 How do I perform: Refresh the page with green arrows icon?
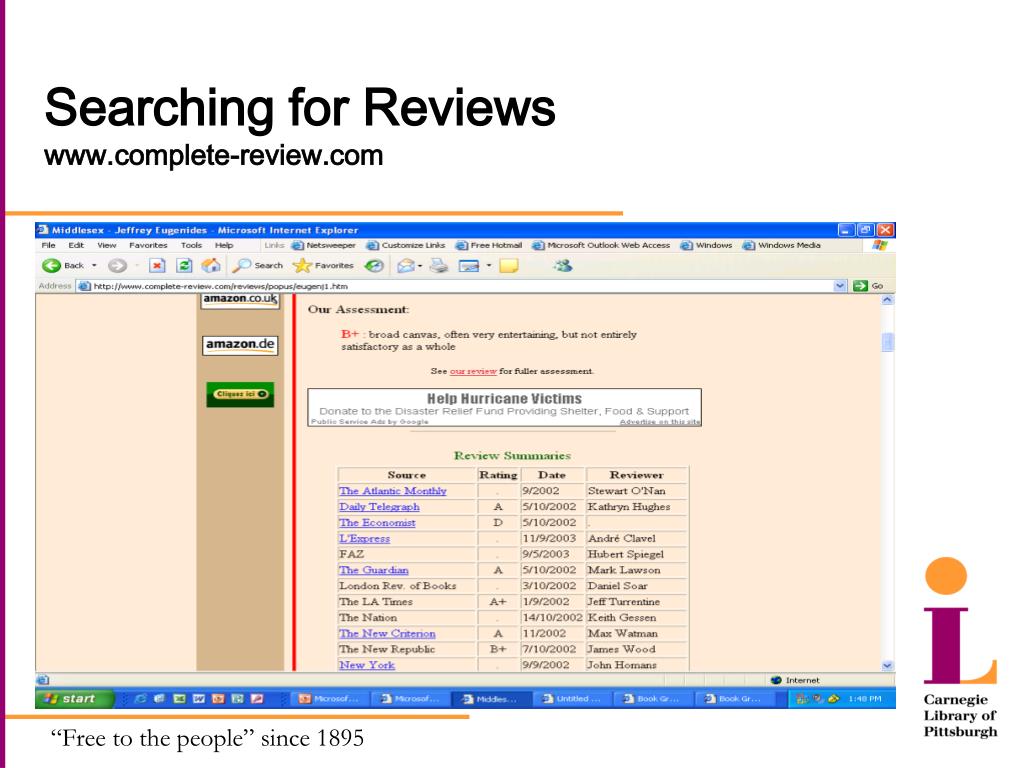pos(184,265)
